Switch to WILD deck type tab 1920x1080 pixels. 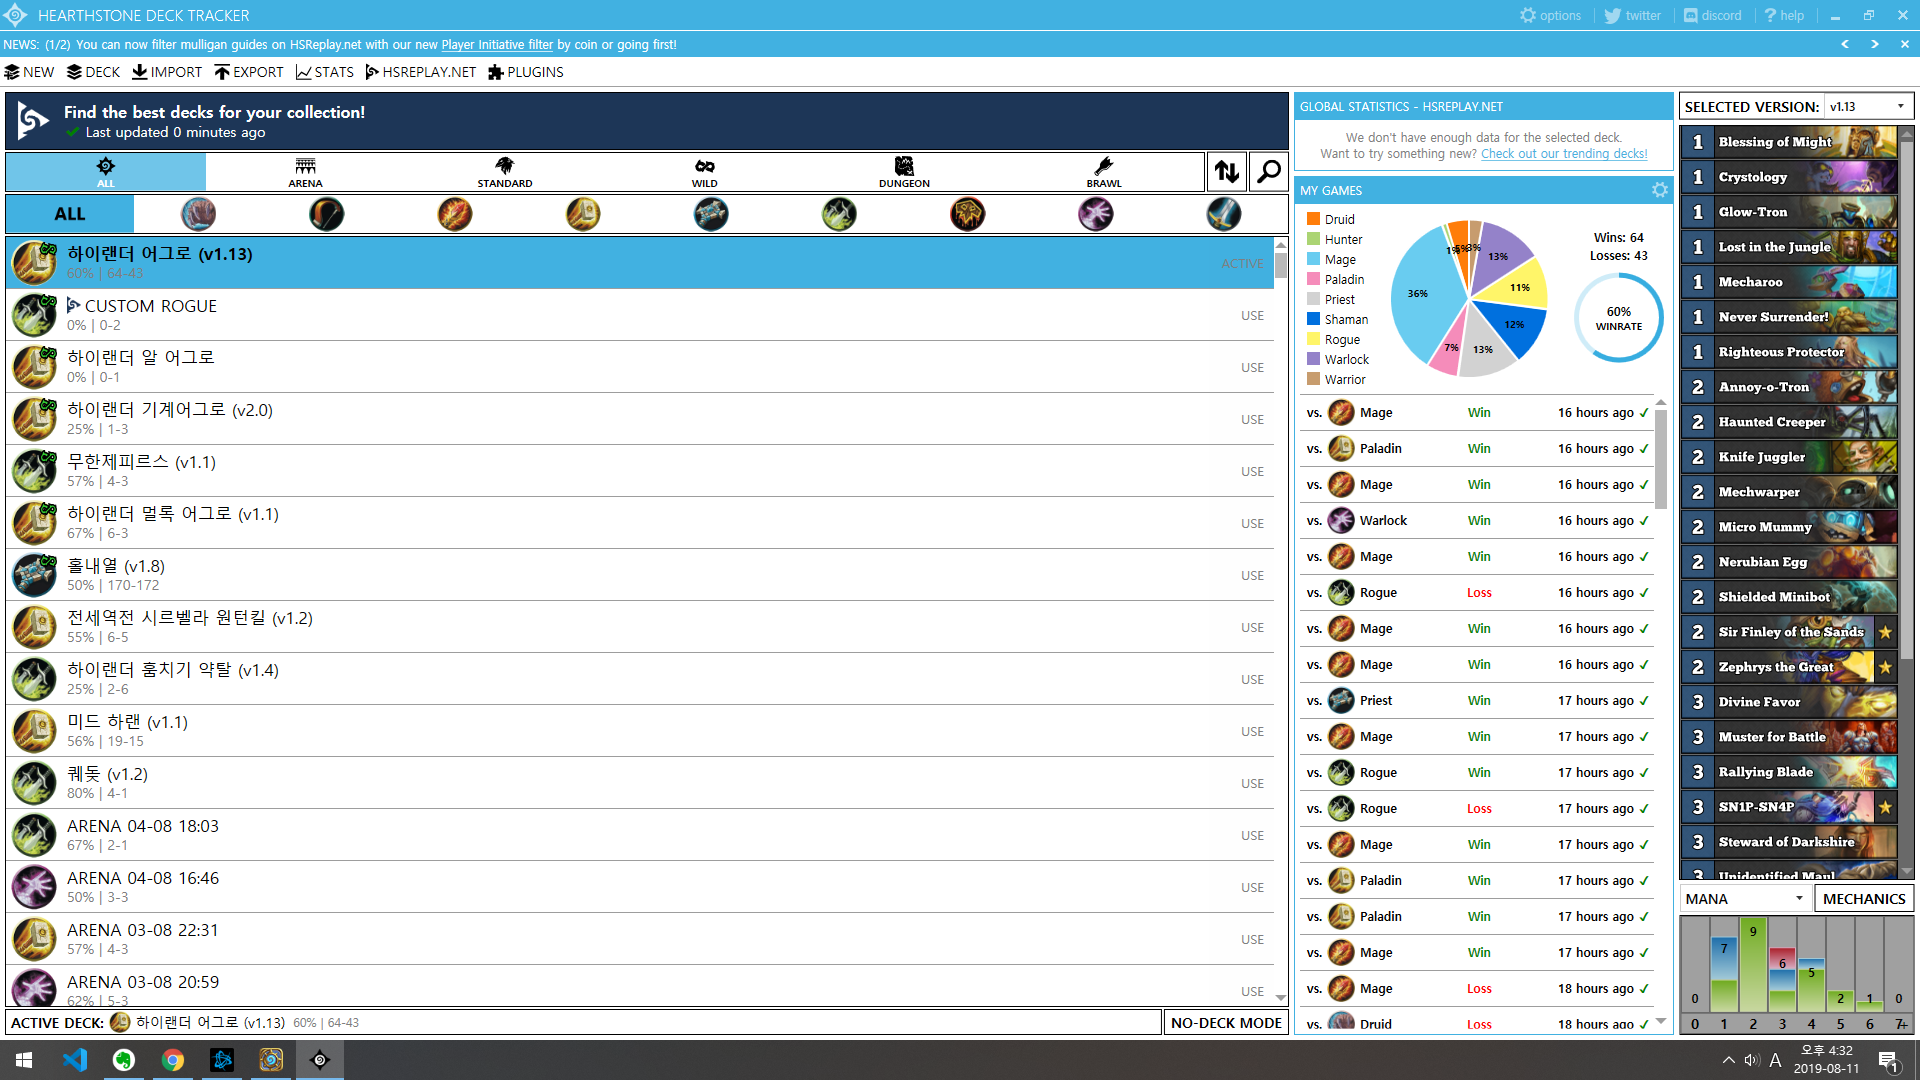705,172
